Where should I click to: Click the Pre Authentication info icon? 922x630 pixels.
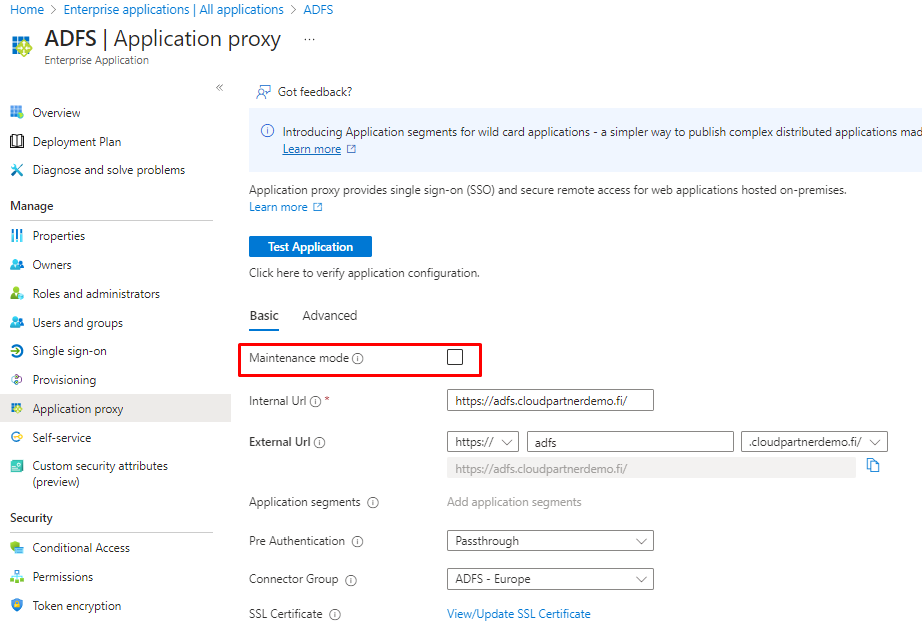tap(357, 542)
